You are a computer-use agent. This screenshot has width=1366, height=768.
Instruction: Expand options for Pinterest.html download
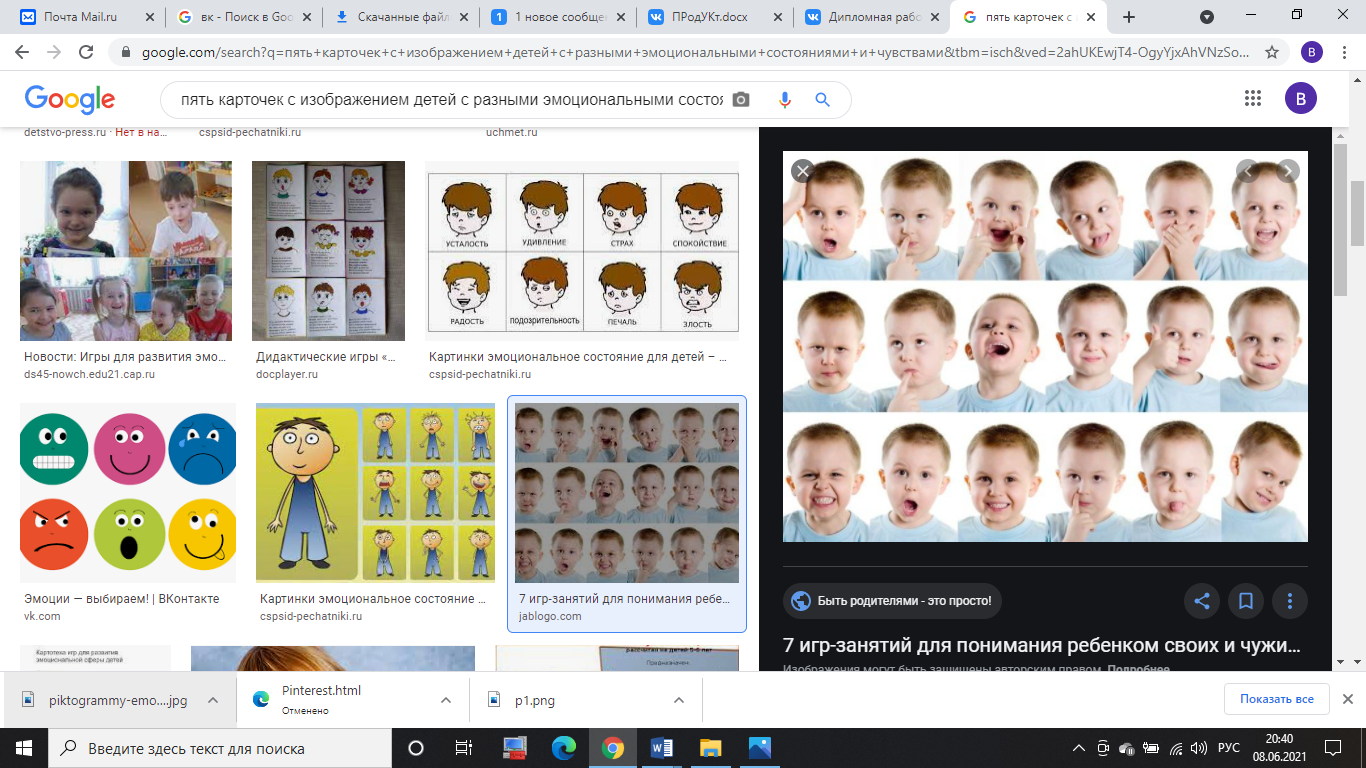(x=446, y=701)
